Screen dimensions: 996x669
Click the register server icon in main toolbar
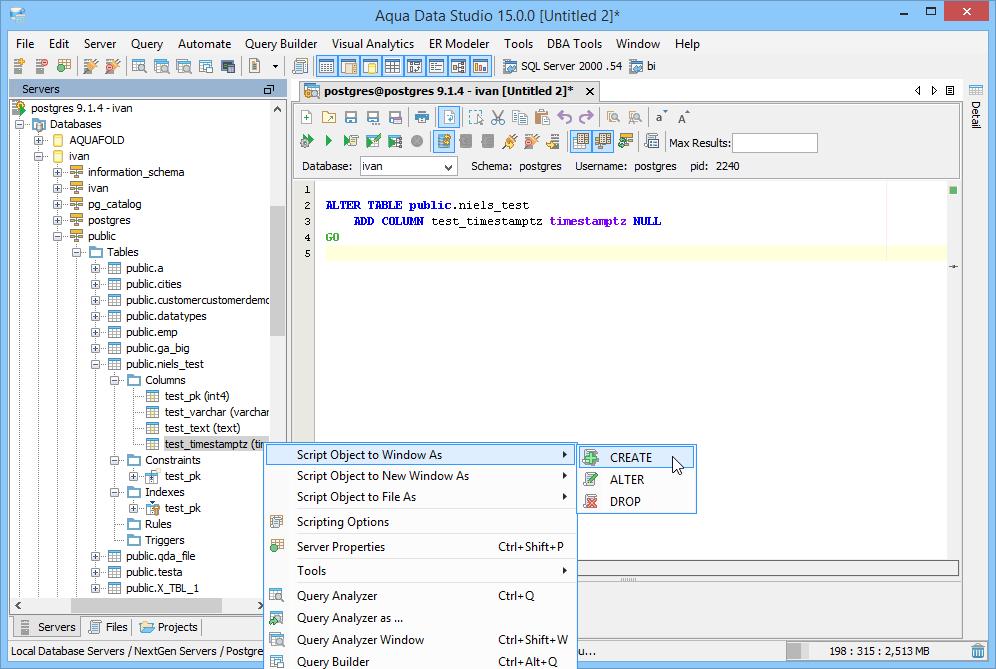[19, 65]
